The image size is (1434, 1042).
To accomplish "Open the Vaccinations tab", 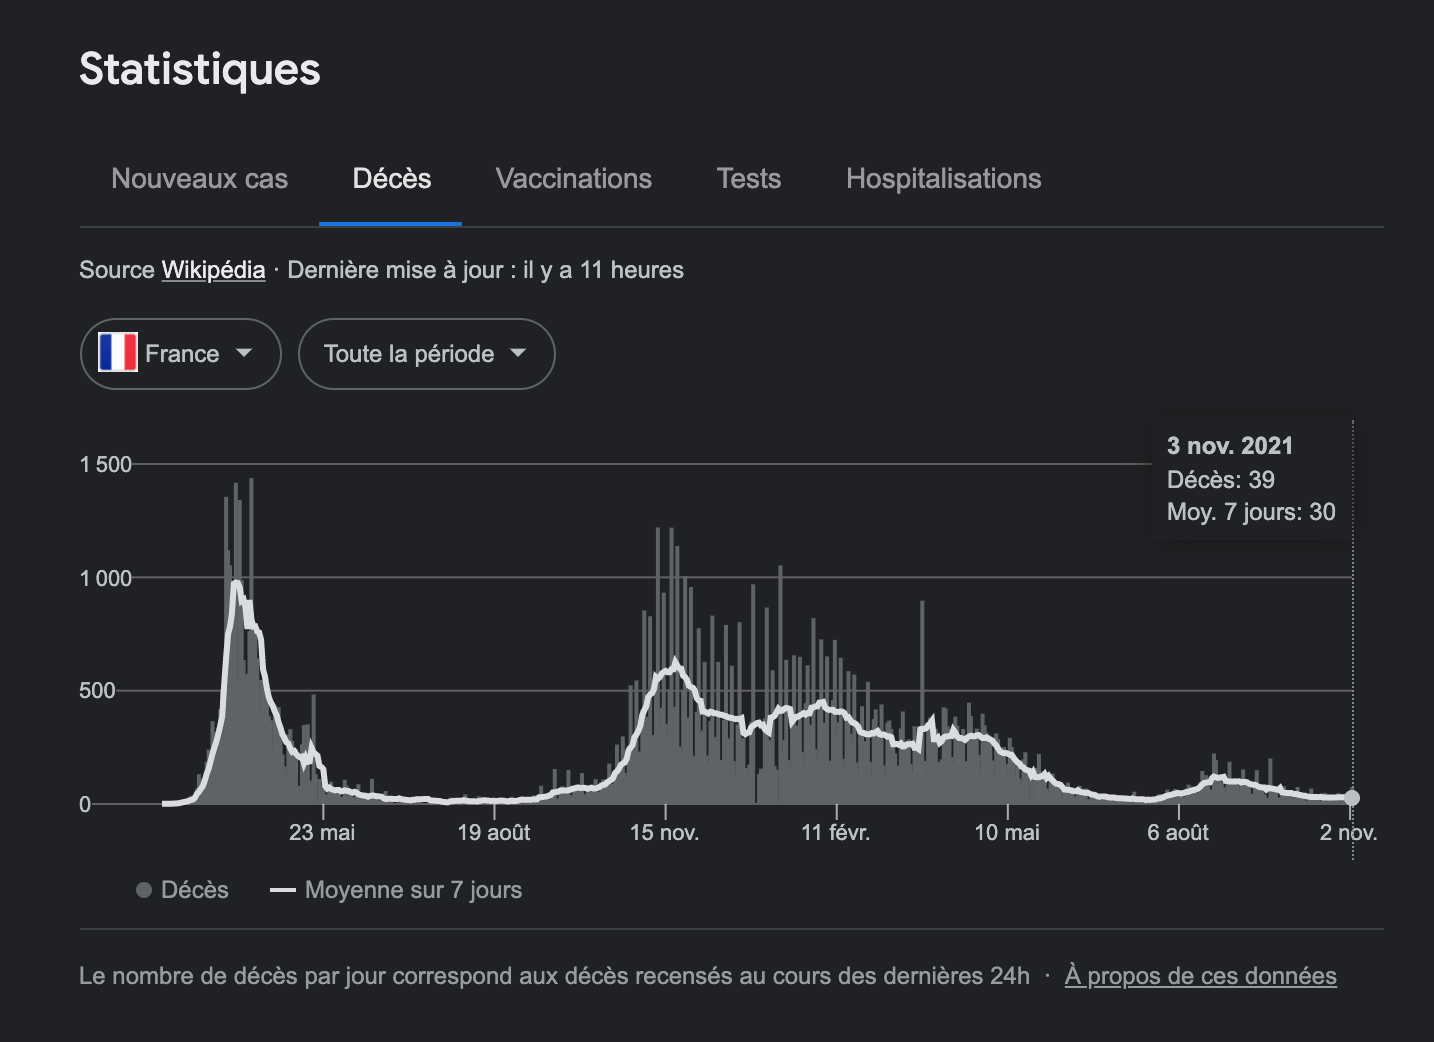I will coord(573,179).
